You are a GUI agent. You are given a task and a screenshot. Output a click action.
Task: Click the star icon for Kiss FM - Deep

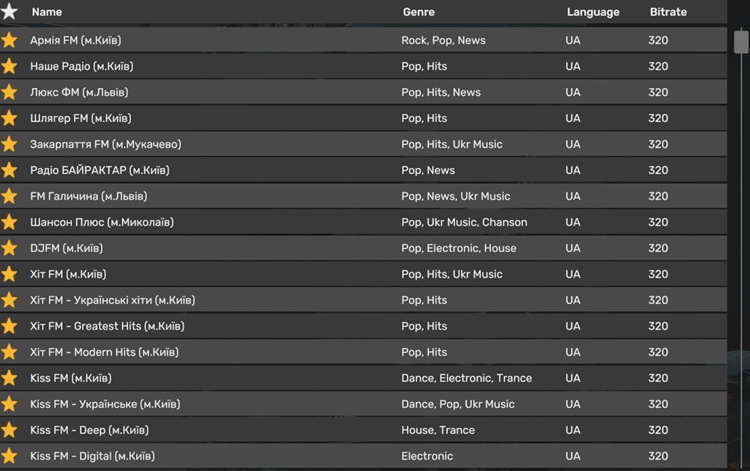point(10,430)
